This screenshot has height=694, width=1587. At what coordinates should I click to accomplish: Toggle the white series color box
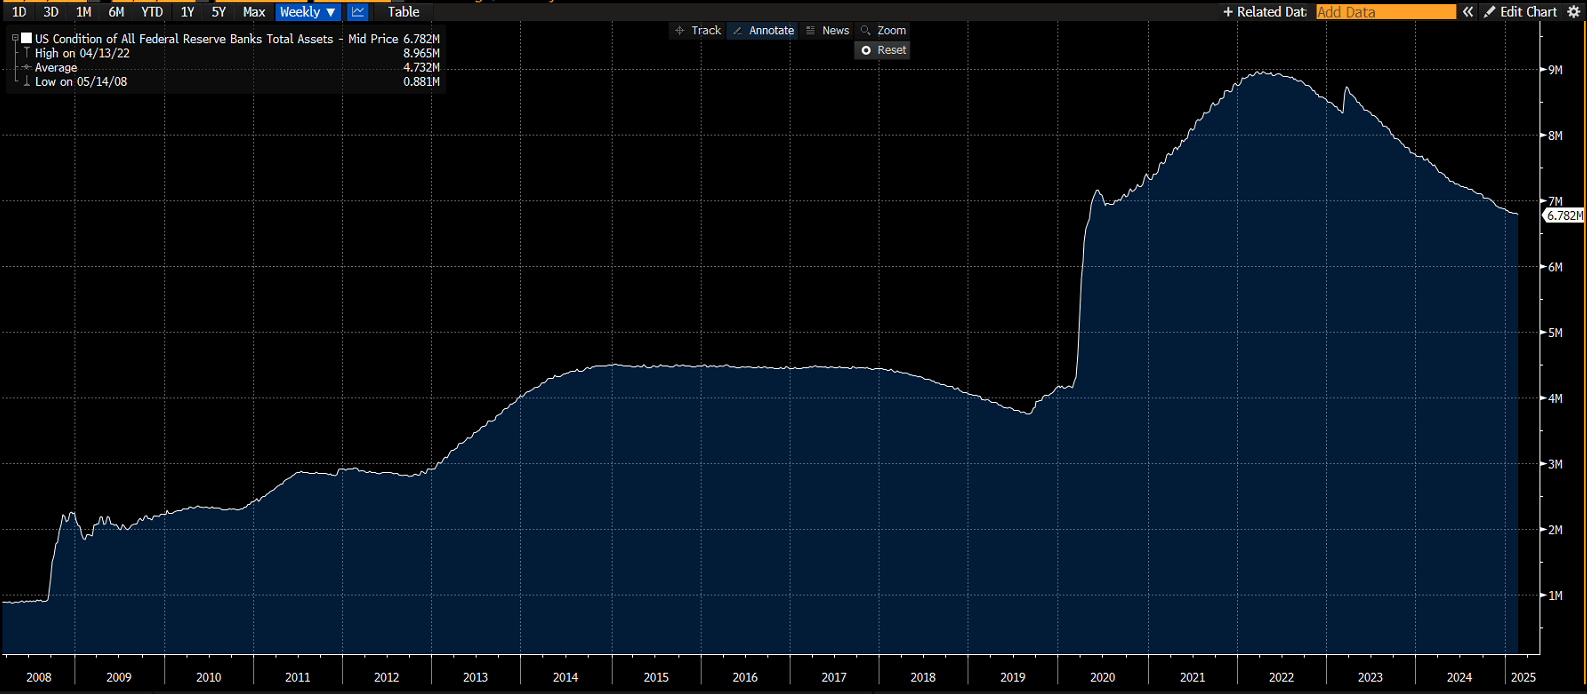pos(27,39)
